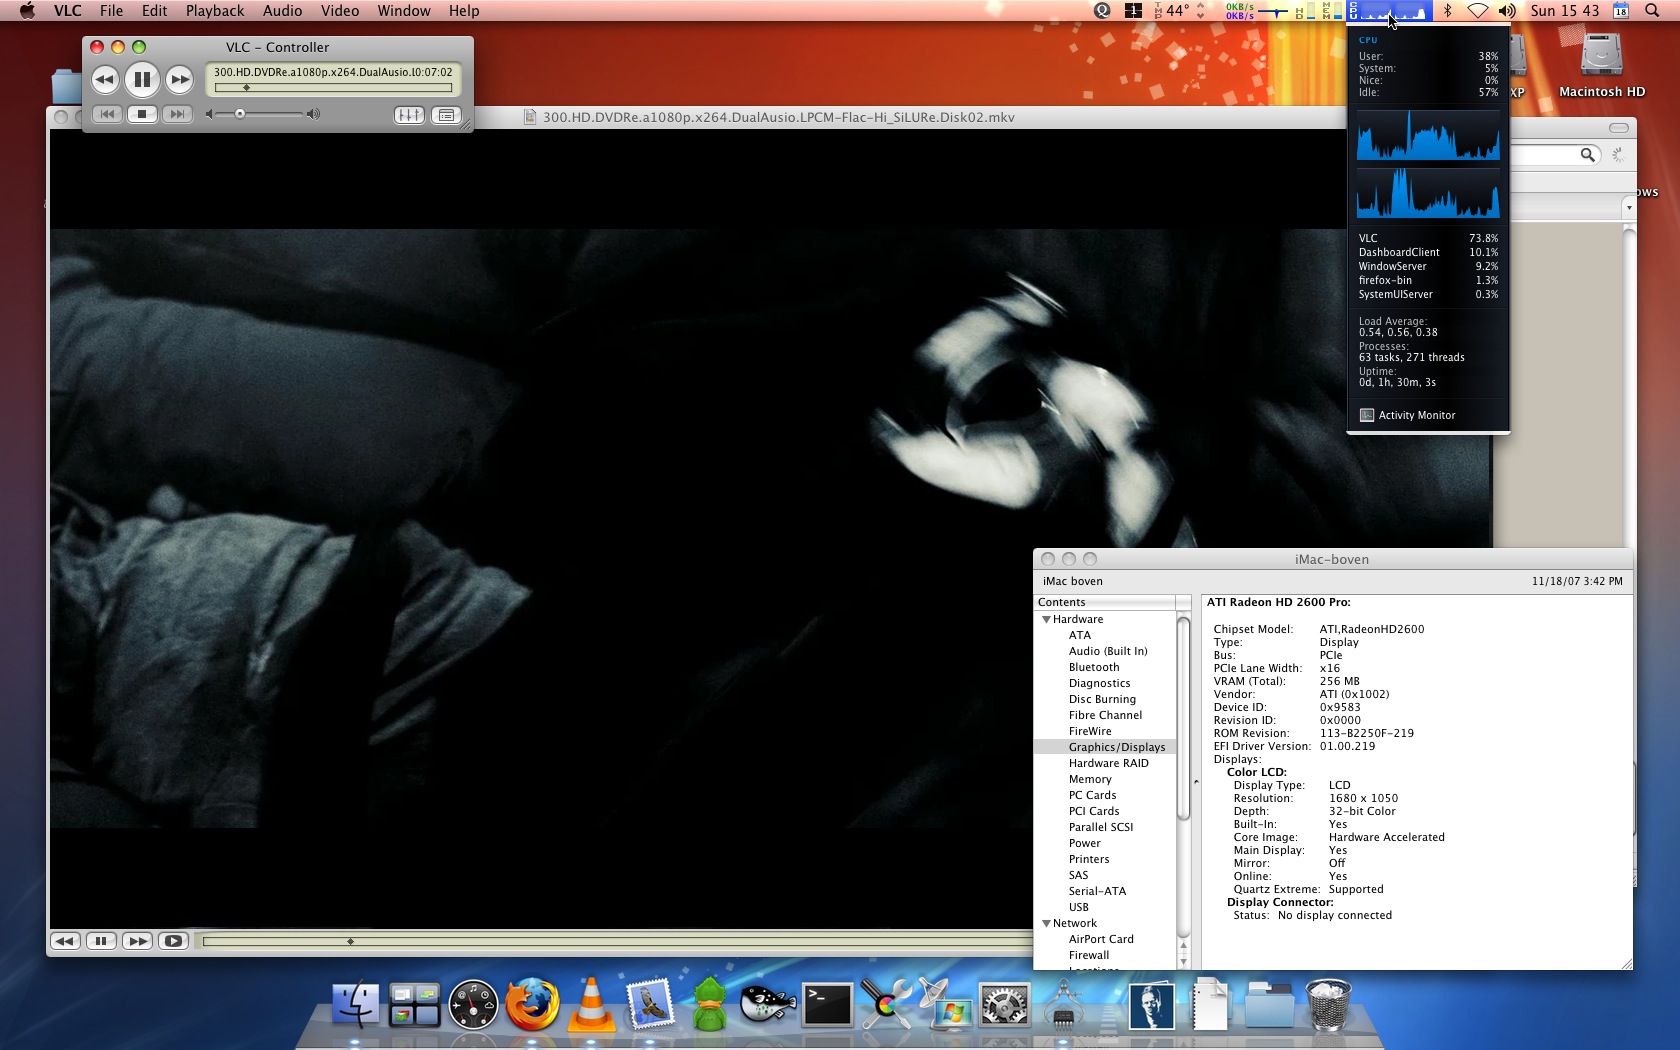The image size is (1680, 1050).
Task: Open the Trash in the Dock
Action: point(1327,1004)
